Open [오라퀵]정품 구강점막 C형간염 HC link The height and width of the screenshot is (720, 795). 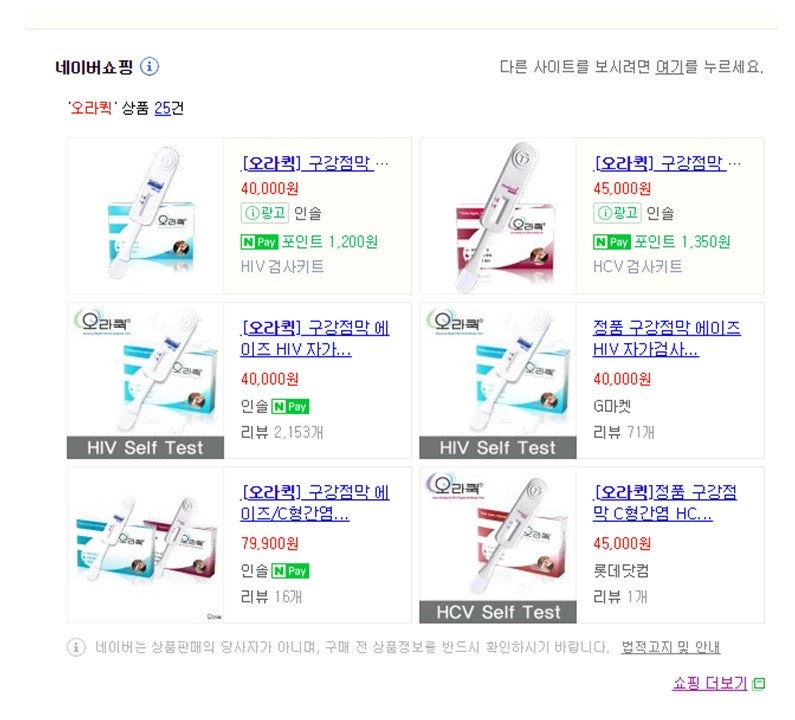(x=665, y=503)
